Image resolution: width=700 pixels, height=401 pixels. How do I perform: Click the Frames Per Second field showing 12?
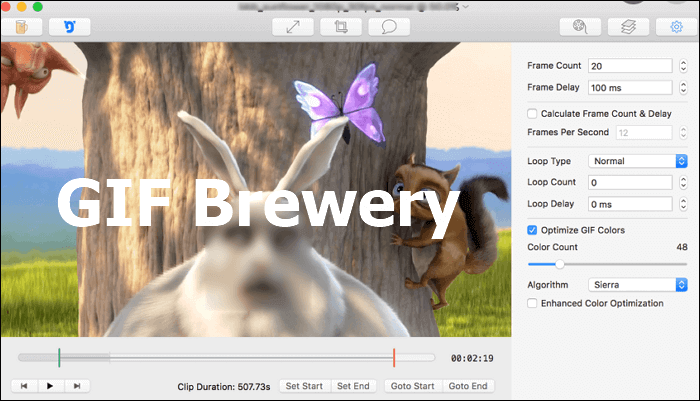click(644, 133)
